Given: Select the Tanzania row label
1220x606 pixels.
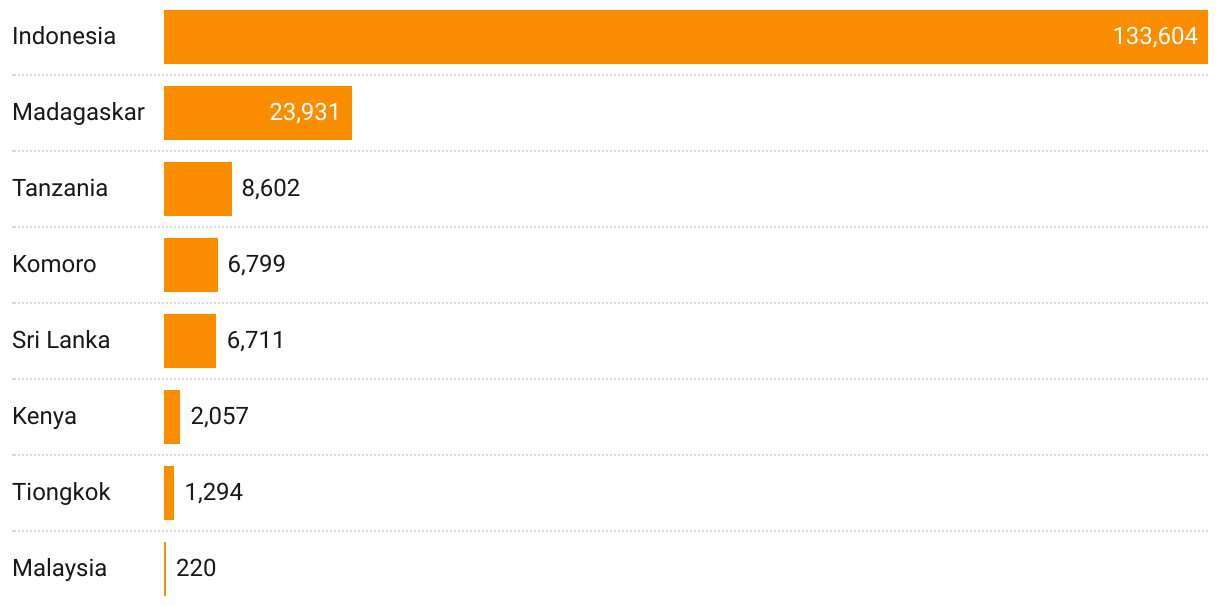Looking at the screenshot, I should point(60,188).
